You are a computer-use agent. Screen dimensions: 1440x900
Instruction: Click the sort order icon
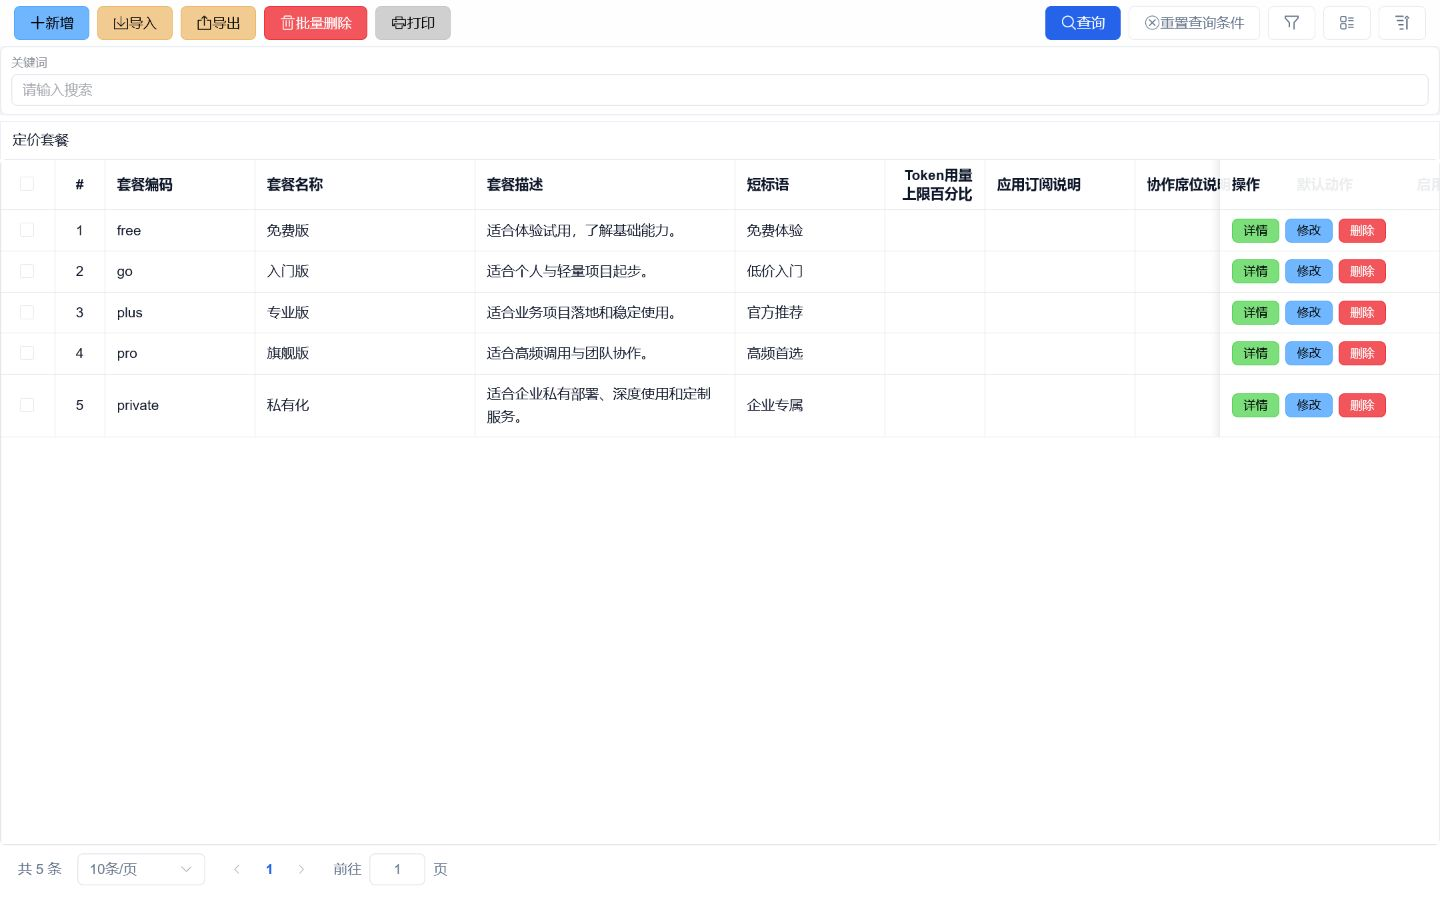pyautogui.click(x=1402, y=23)
